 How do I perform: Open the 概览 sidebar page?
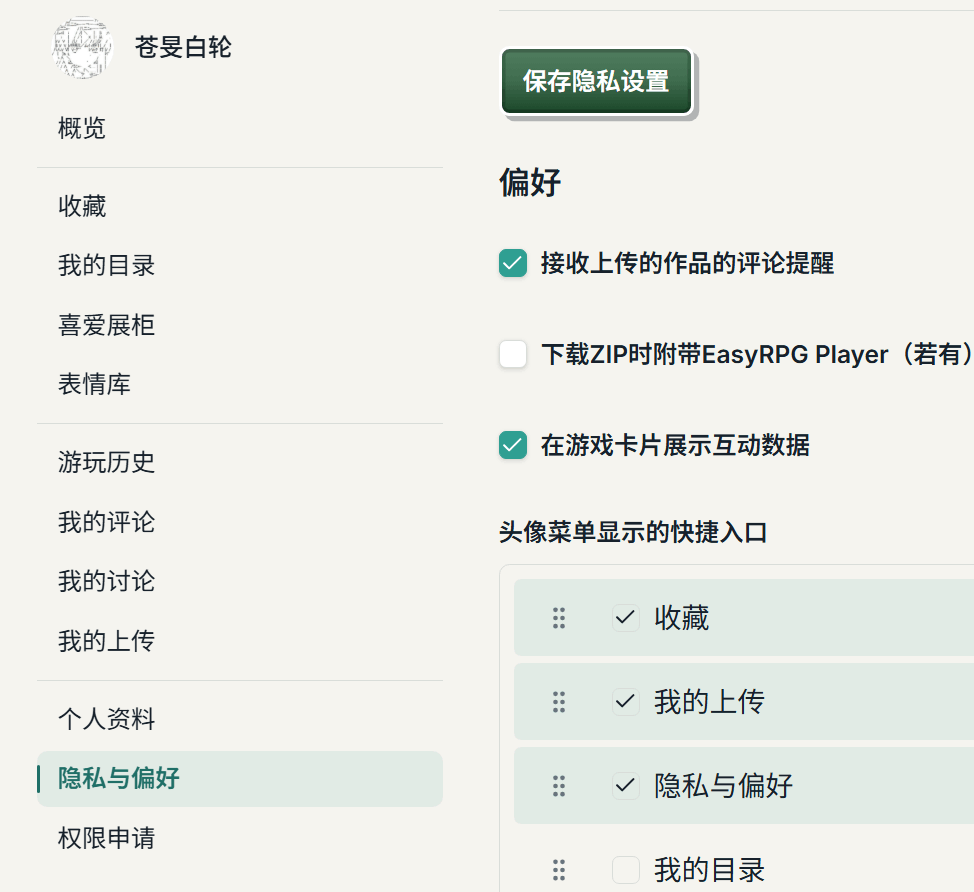click(82, 129)
